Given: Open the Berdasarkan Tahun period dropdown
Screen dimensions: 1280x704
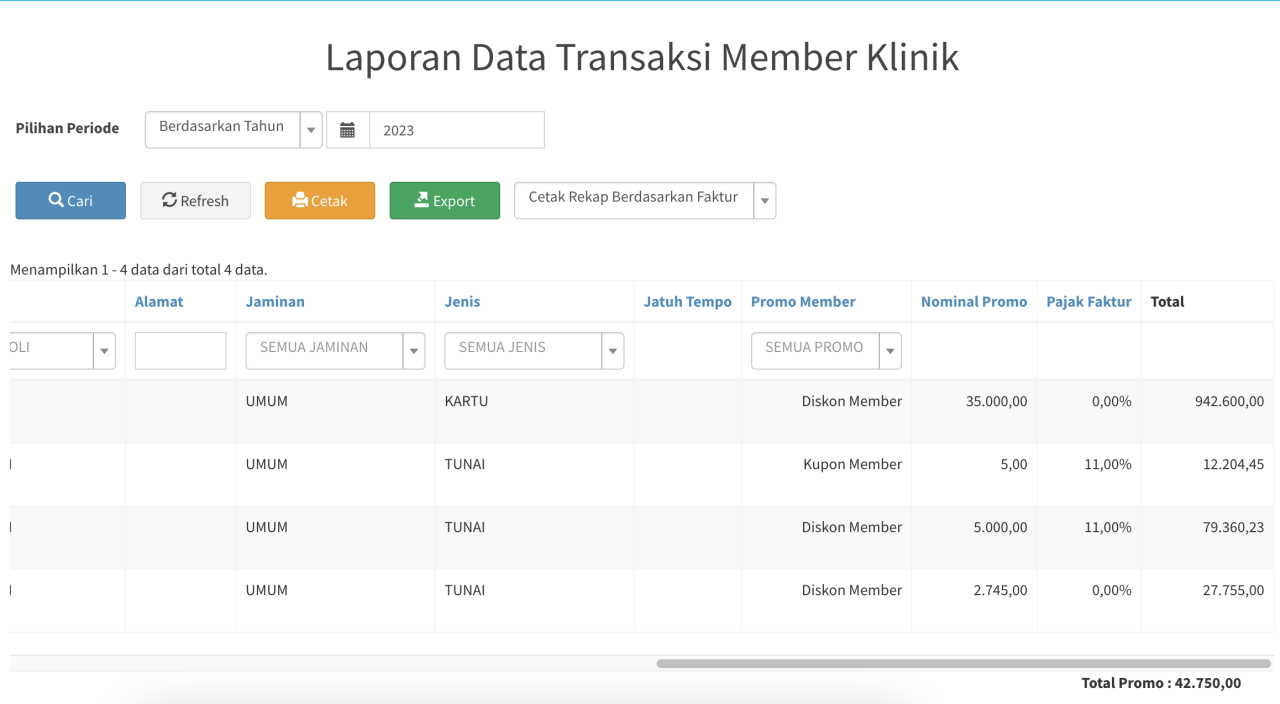Looking at the screenshot, I should click(x=233, y=129).
